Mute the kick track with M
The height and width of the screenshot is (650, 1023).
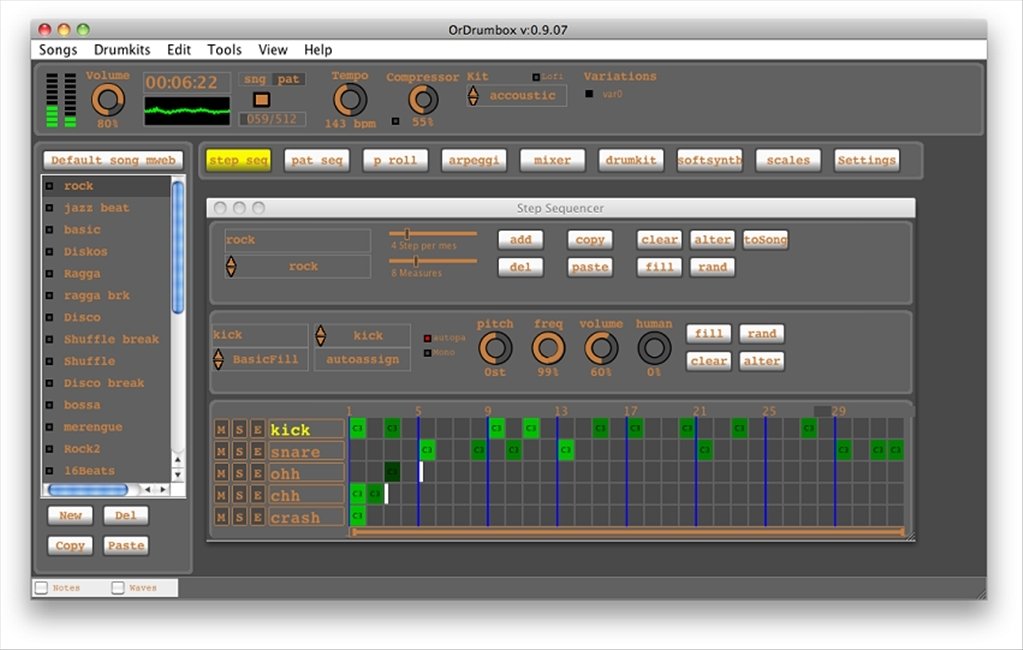click(x=221, y=429)
